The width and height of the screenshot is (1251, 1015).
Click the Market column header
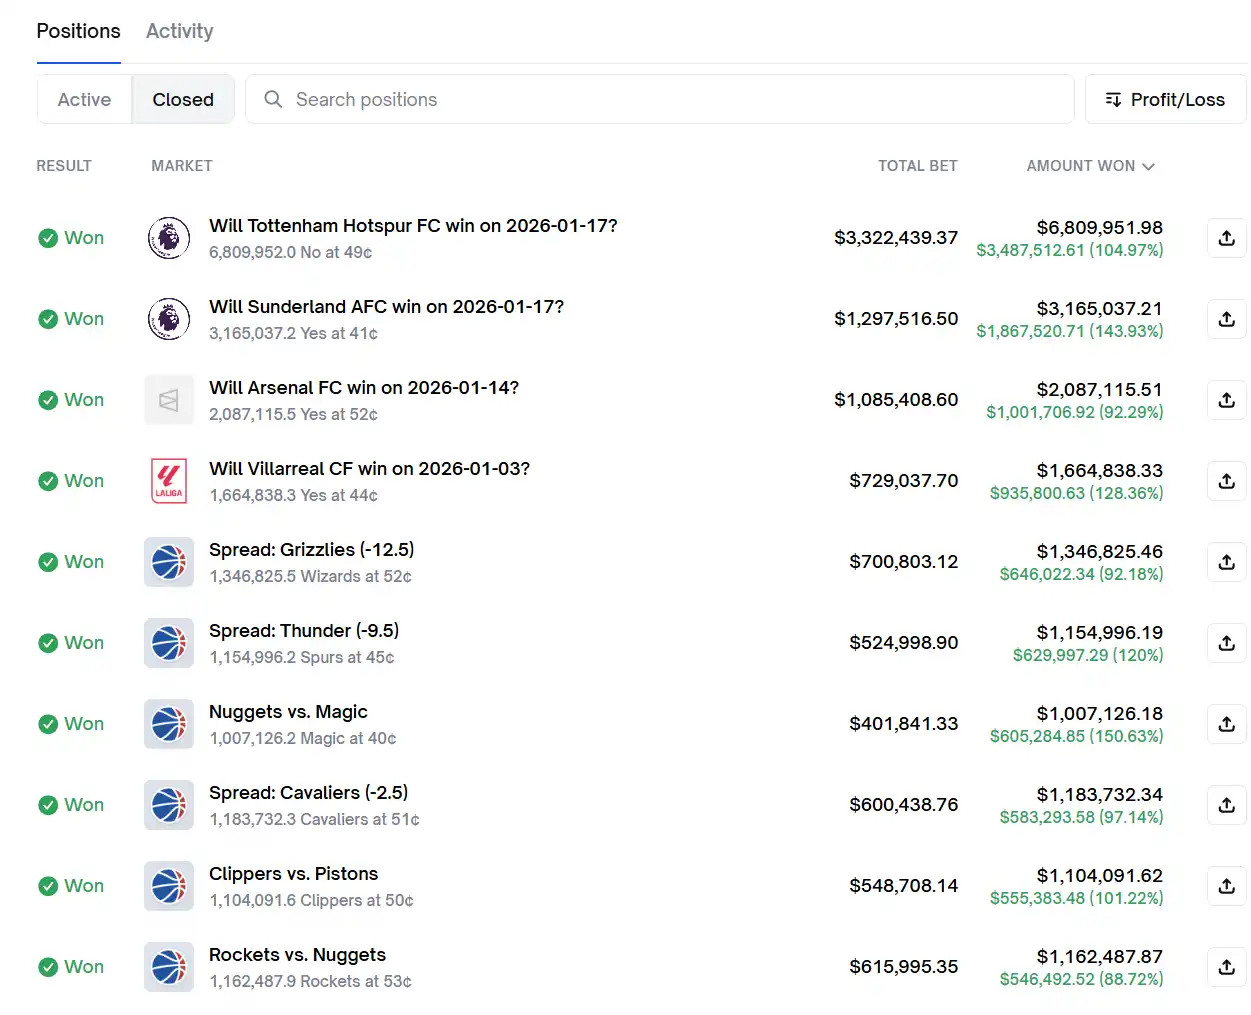(182, 166)
